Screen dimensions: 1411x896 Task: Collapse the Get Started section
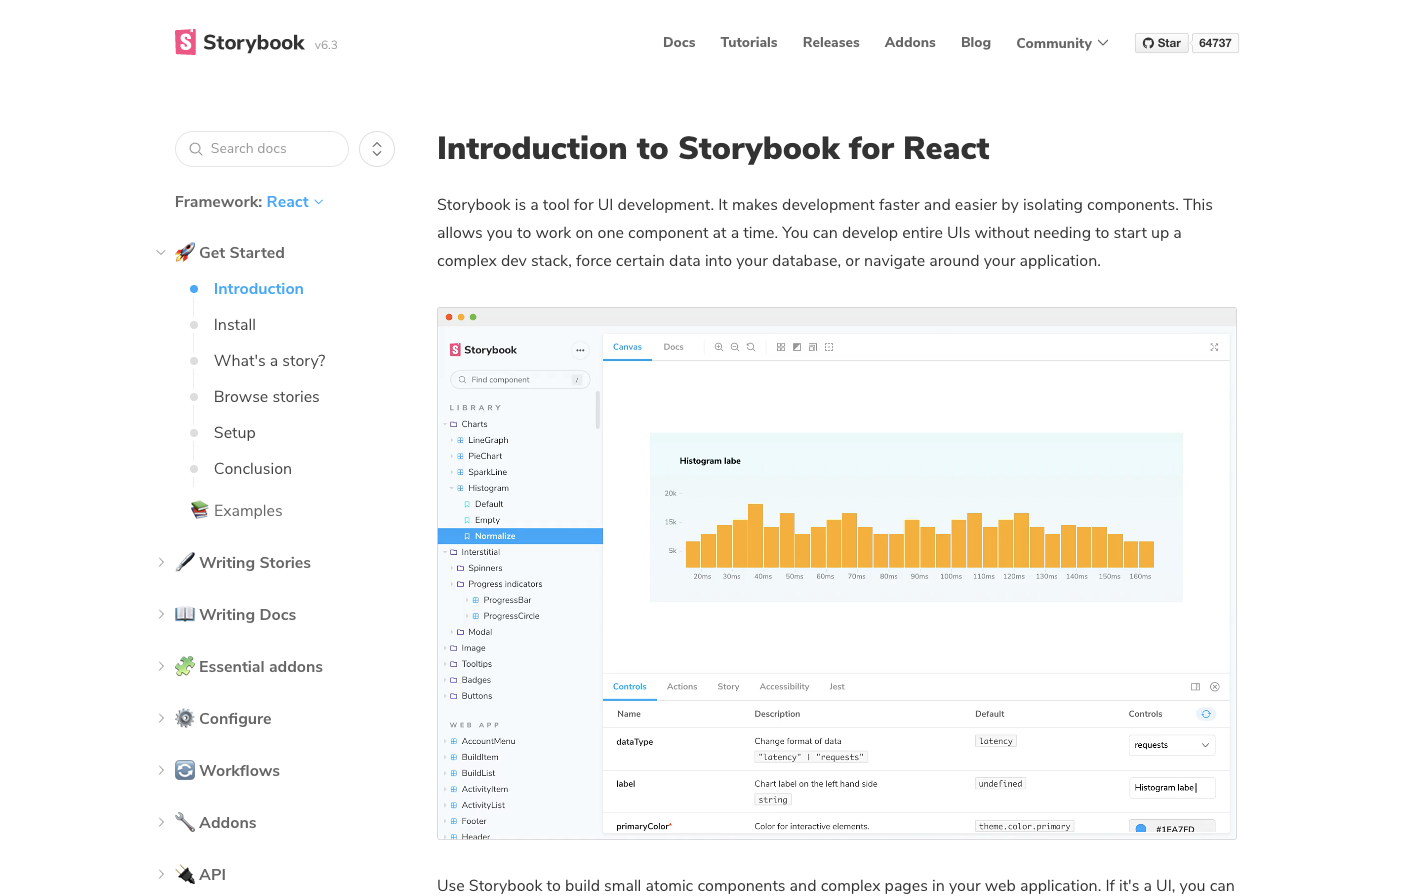point(230,253)
